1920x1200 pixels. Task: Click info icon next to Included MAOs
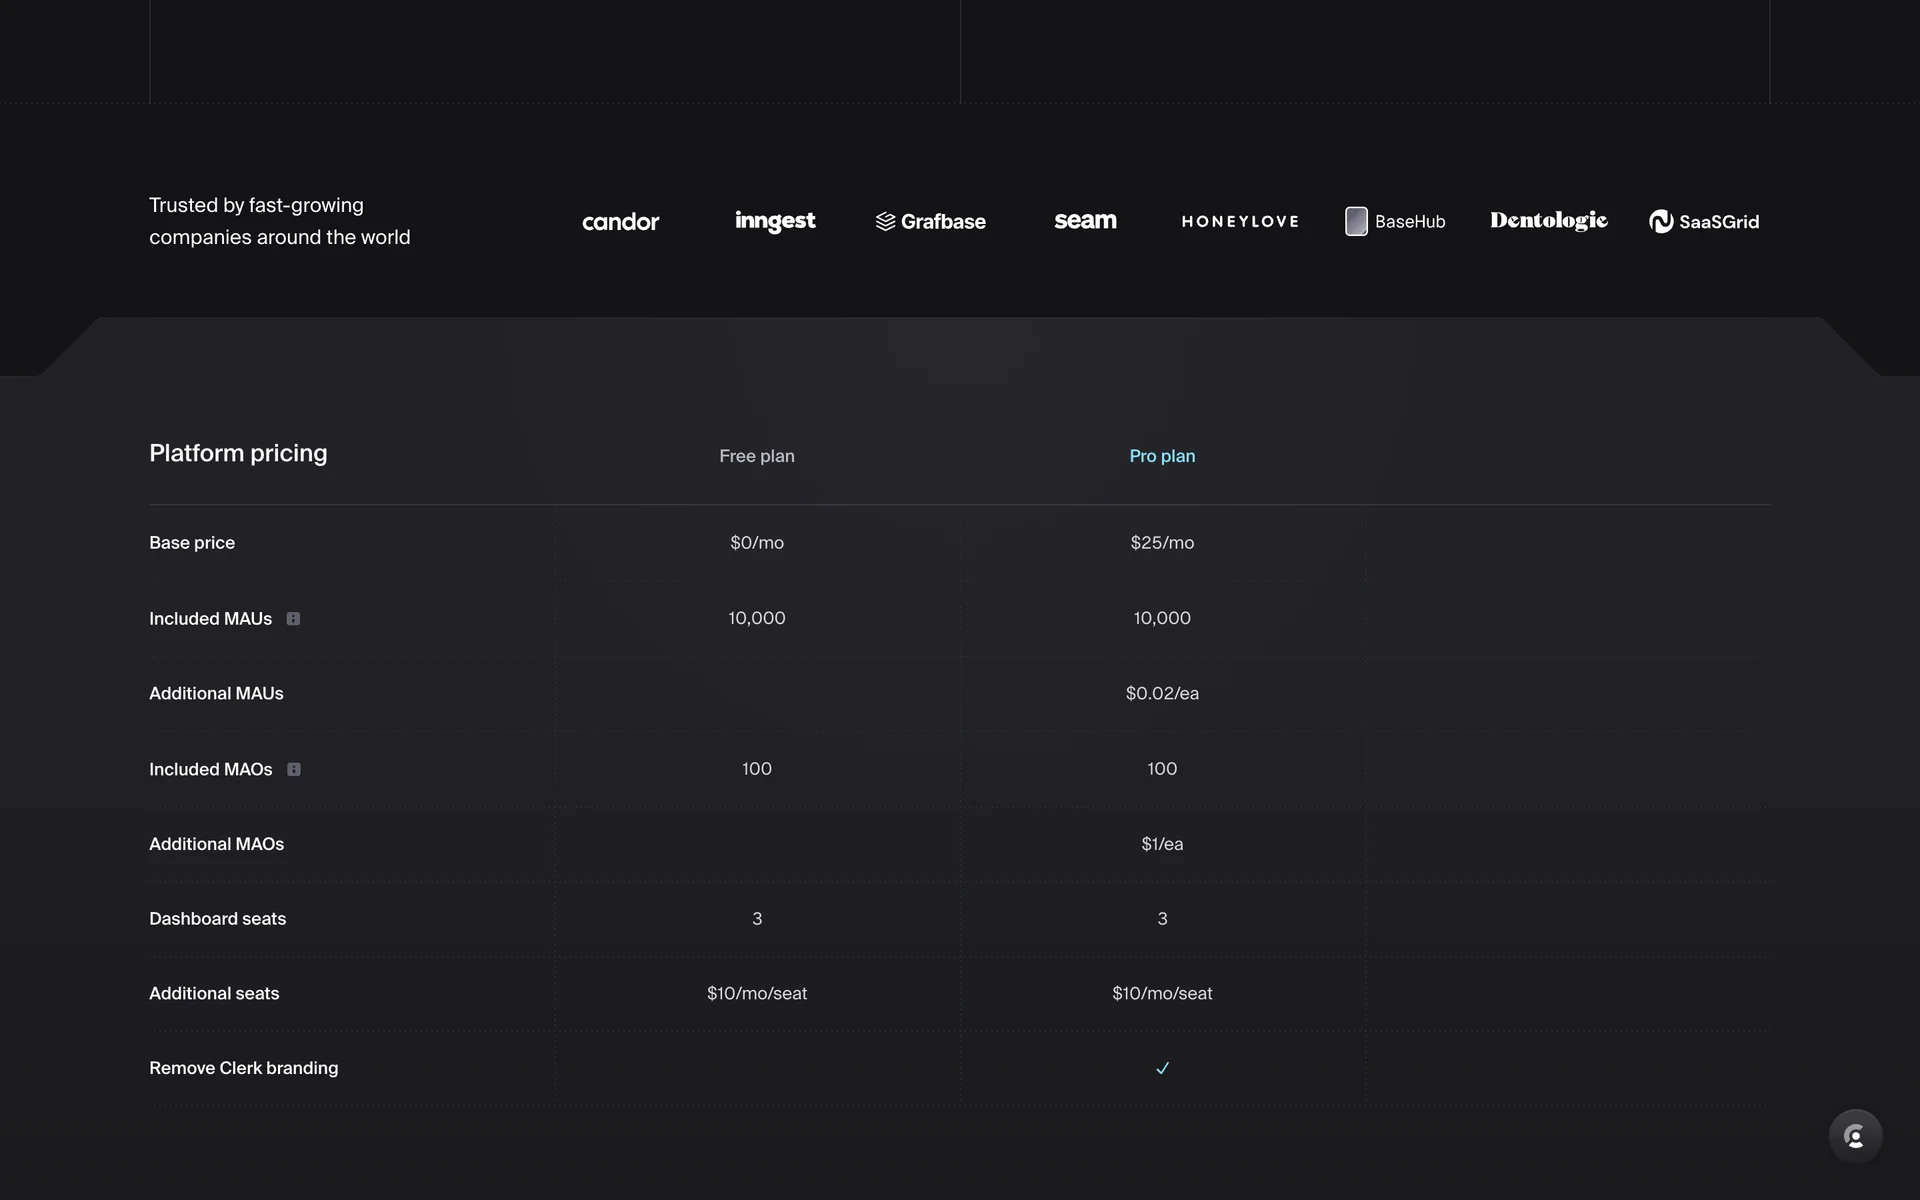(294, 769)
